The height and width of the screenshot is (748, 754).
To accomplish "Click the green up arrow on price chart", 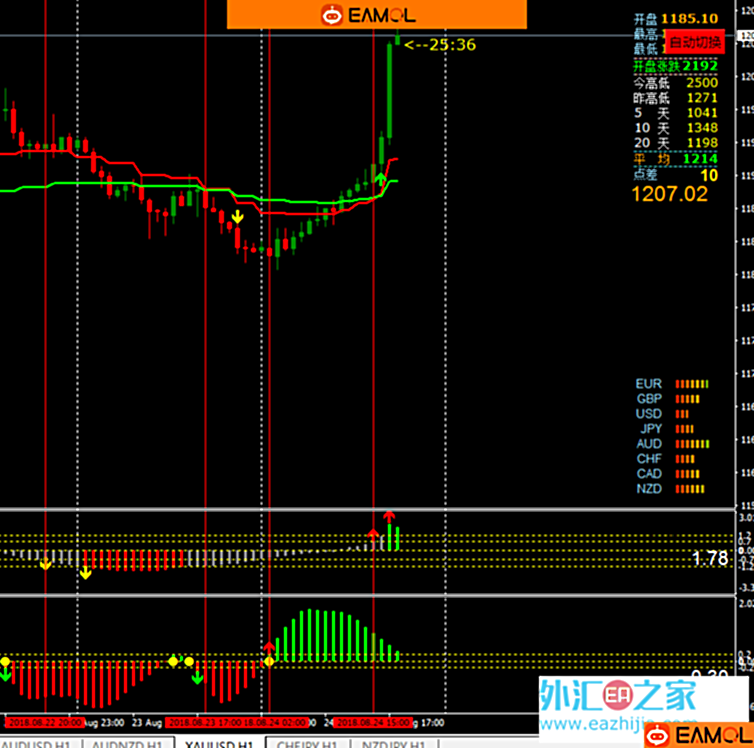I will [x=380, y=178].
